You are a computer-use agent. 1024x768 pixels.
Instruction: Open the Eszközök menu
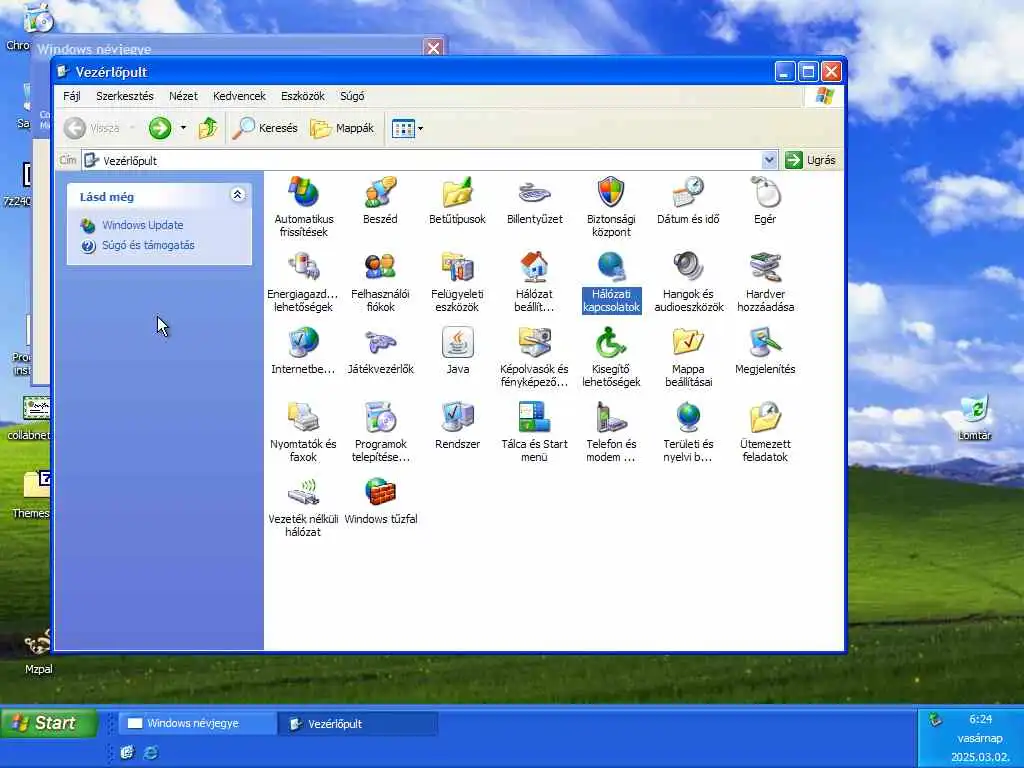(x=302, y=96)
